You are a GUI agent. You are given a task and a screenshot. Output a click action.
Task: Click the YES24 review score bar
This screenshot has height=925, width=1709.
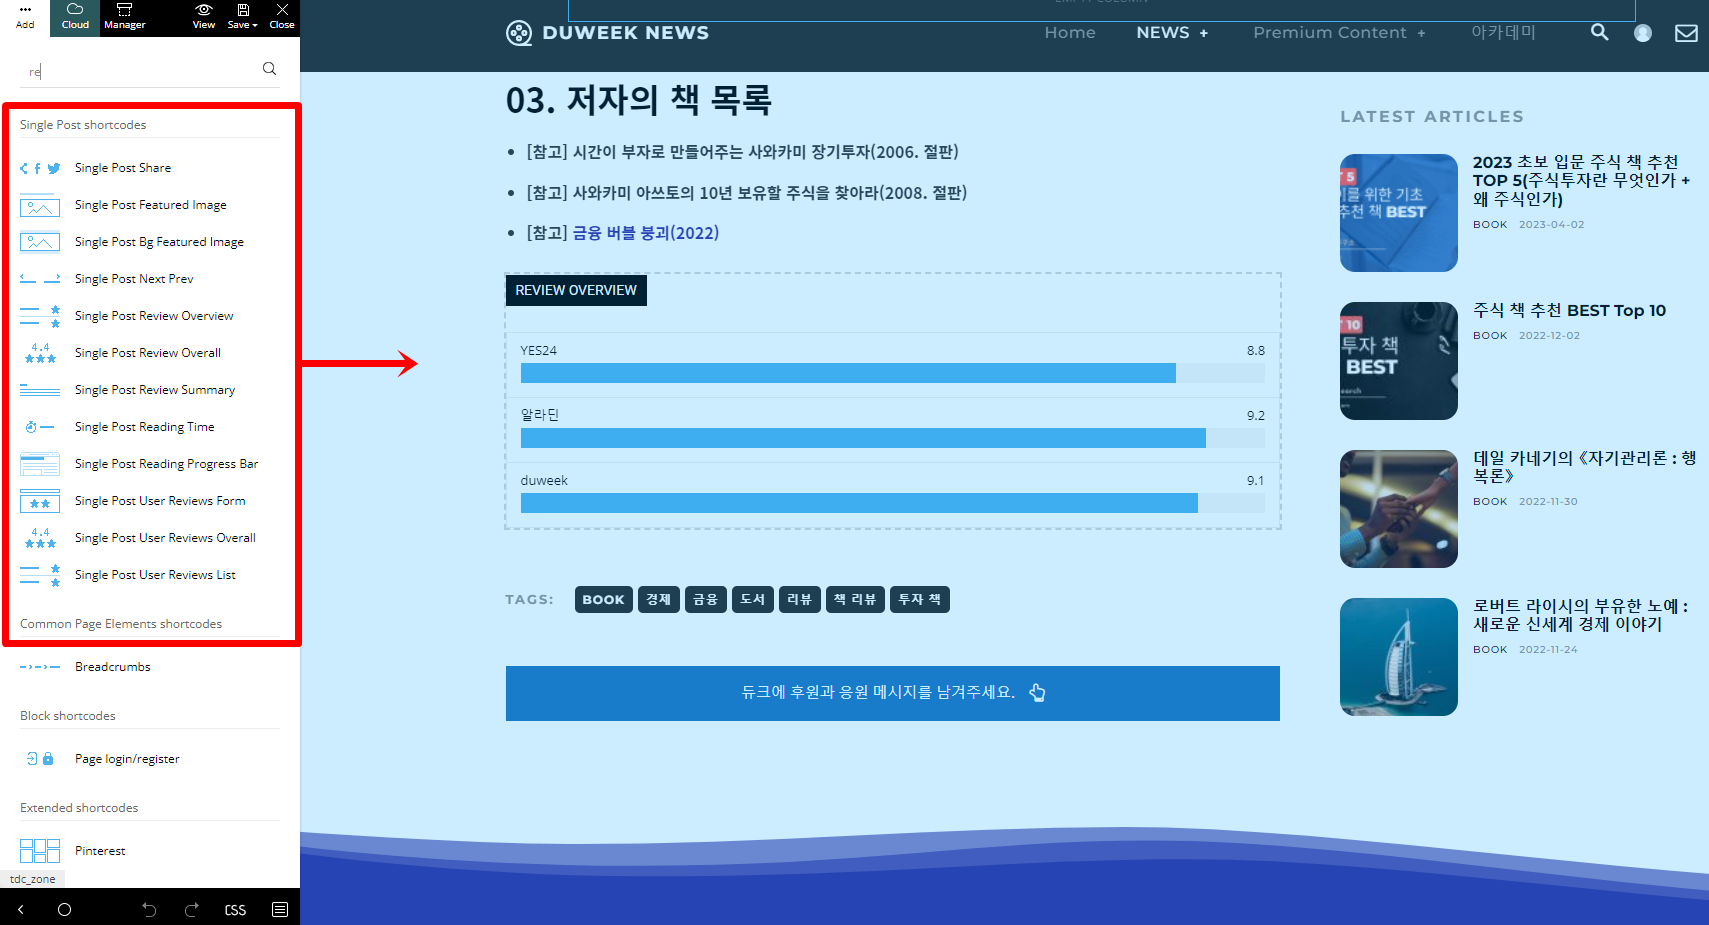pos(893,373)
